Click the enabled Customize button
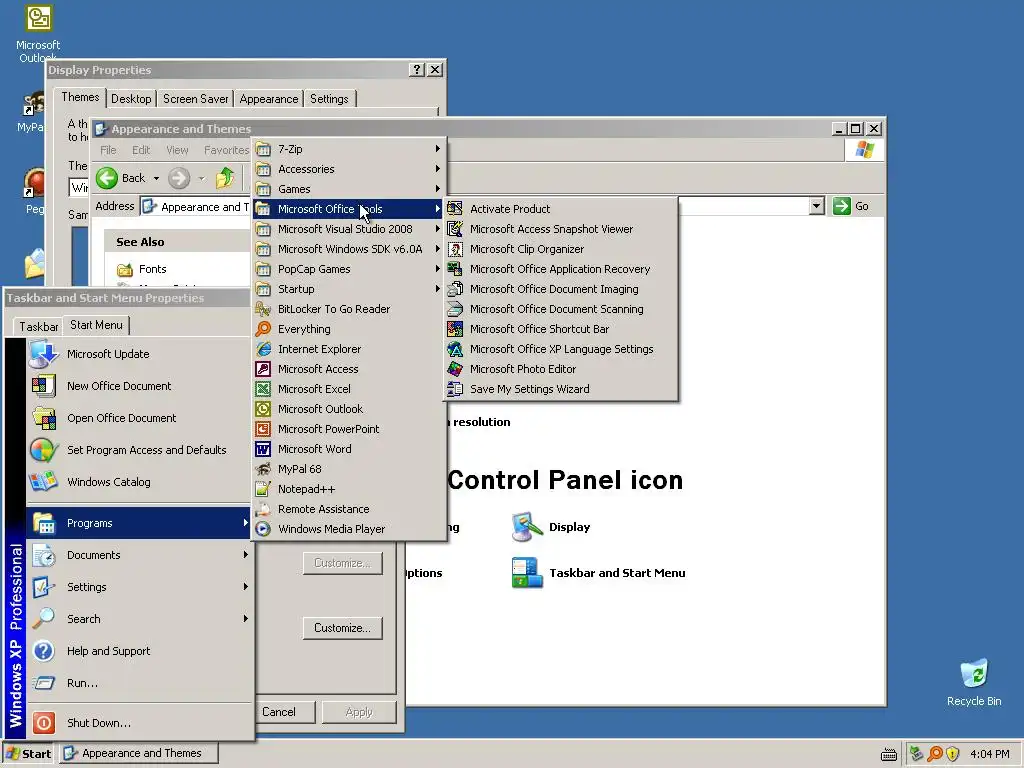The height and width of the screenshot is (768, 1024). [342, 628]
